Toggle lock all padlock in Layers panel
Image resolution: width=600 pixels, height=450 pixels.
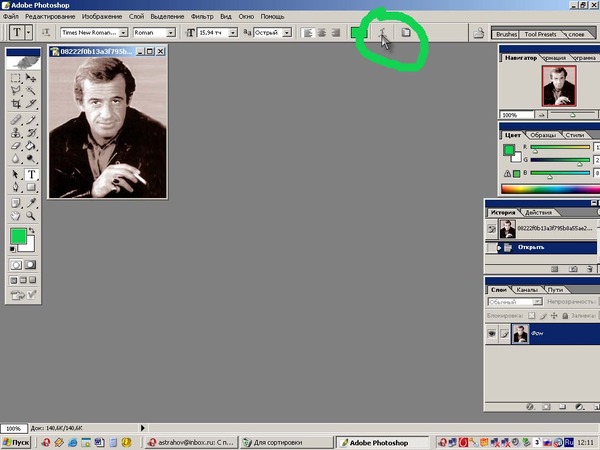565,316
